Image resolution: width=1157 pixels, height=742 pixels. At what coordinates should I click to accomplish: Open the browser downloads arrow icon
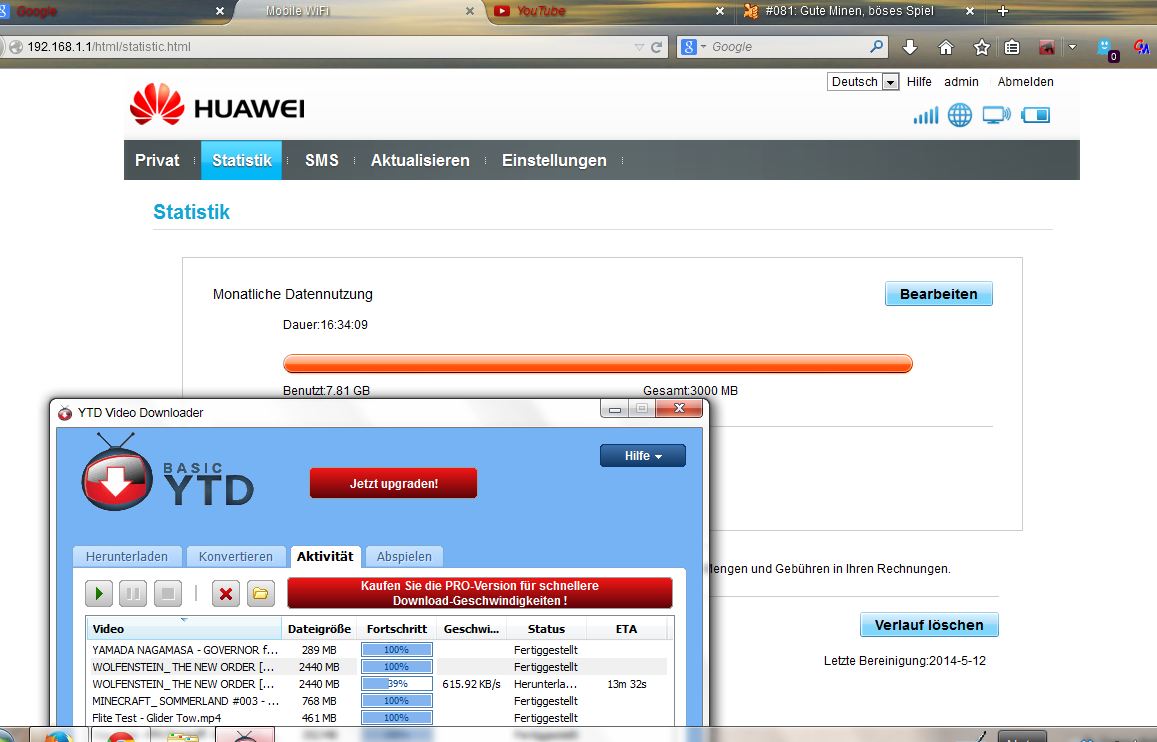pyautogui.click(x=910, y=47)
